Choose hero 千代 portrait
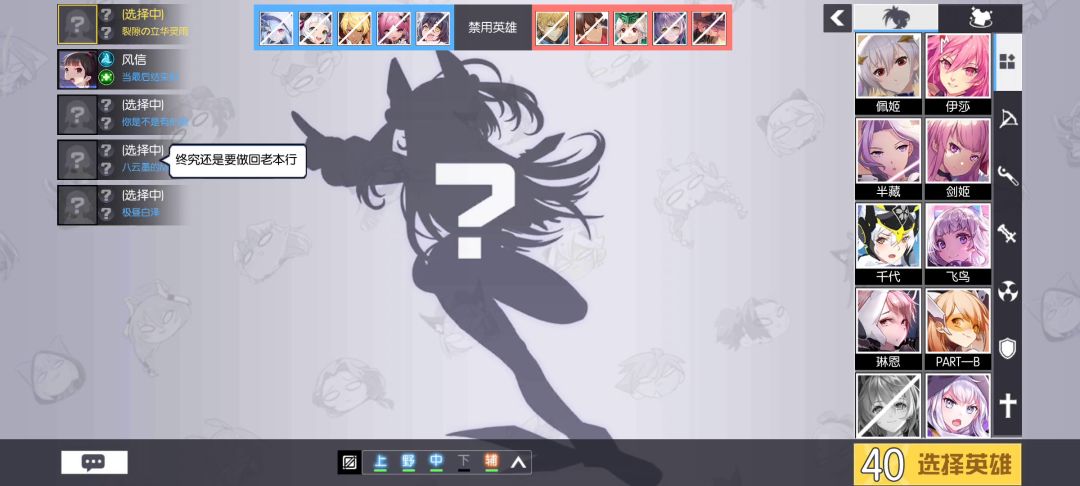1080x486 pixels. click(x=888, y=243)
